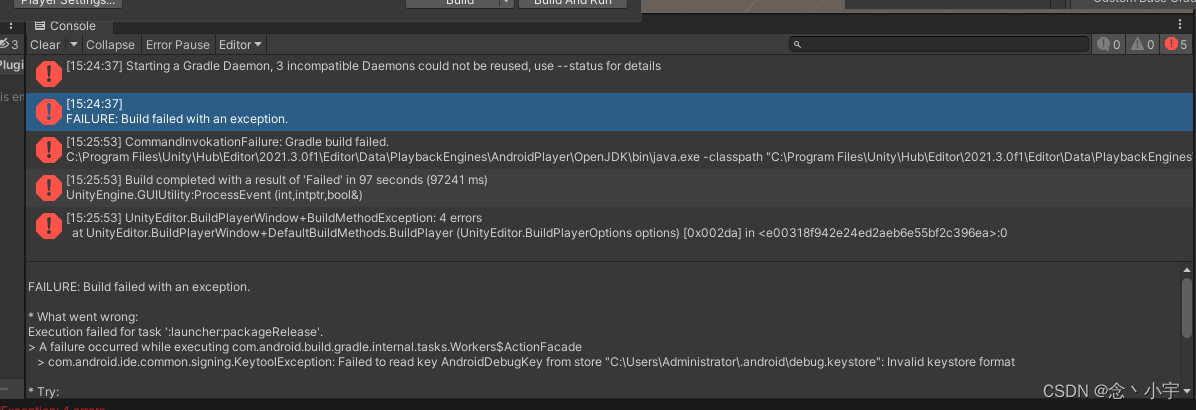Click the Build And Run button
1196x410 pixels.
click(572, 3)
